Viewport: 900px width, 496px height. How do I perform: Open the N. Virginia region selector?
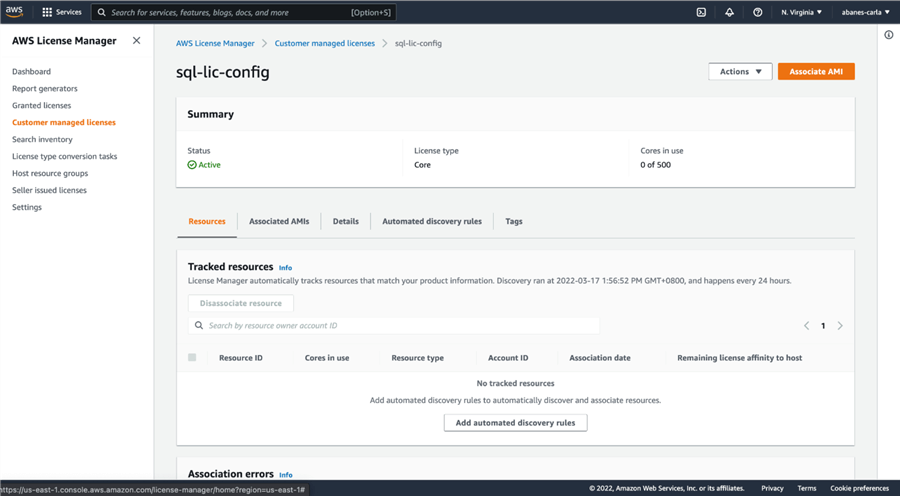(802, 12)
